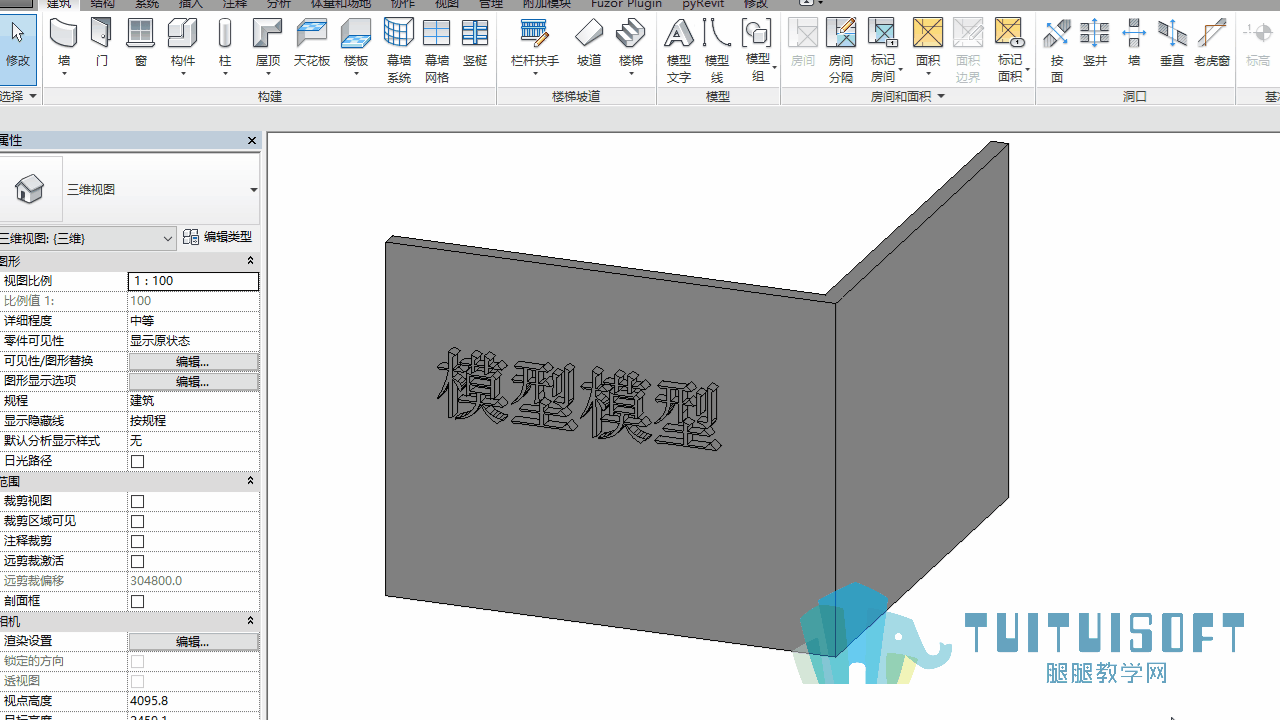Select the 老虎窗 (Dormer) opening tool

[1212, 45]
